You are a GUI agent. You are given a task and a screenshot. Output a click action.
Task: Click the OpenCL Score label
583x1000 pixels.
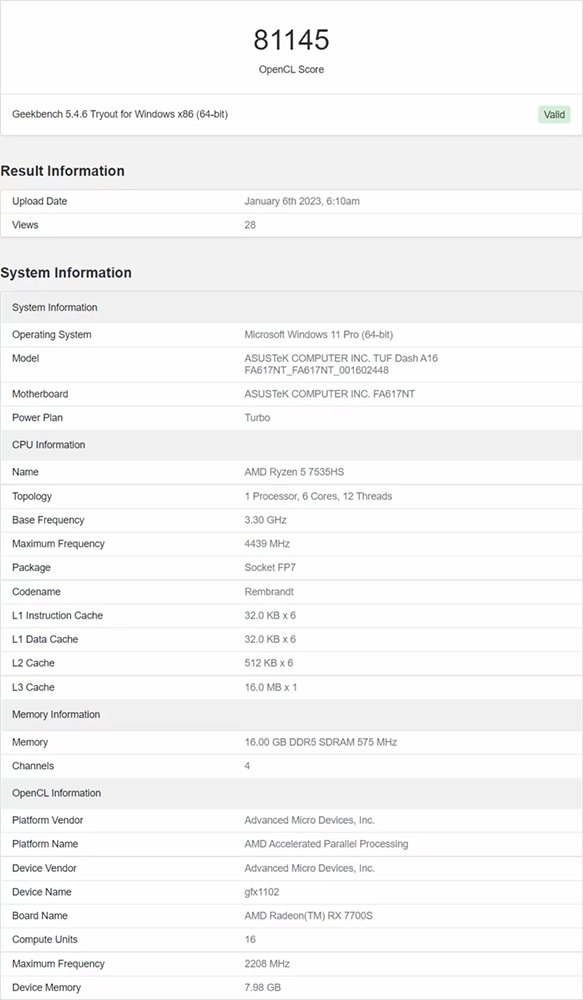[292, 70]
